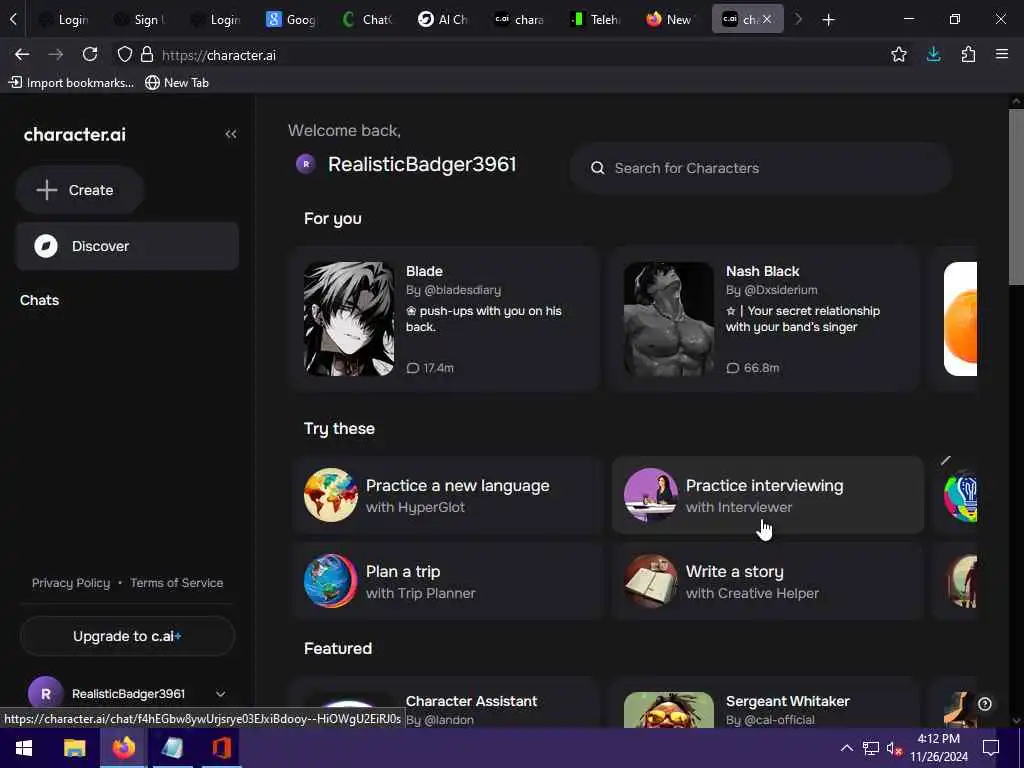This screenshot has height=768, width=1024.
Task: Open the Privacy Policy link
Action: (71, 583)
